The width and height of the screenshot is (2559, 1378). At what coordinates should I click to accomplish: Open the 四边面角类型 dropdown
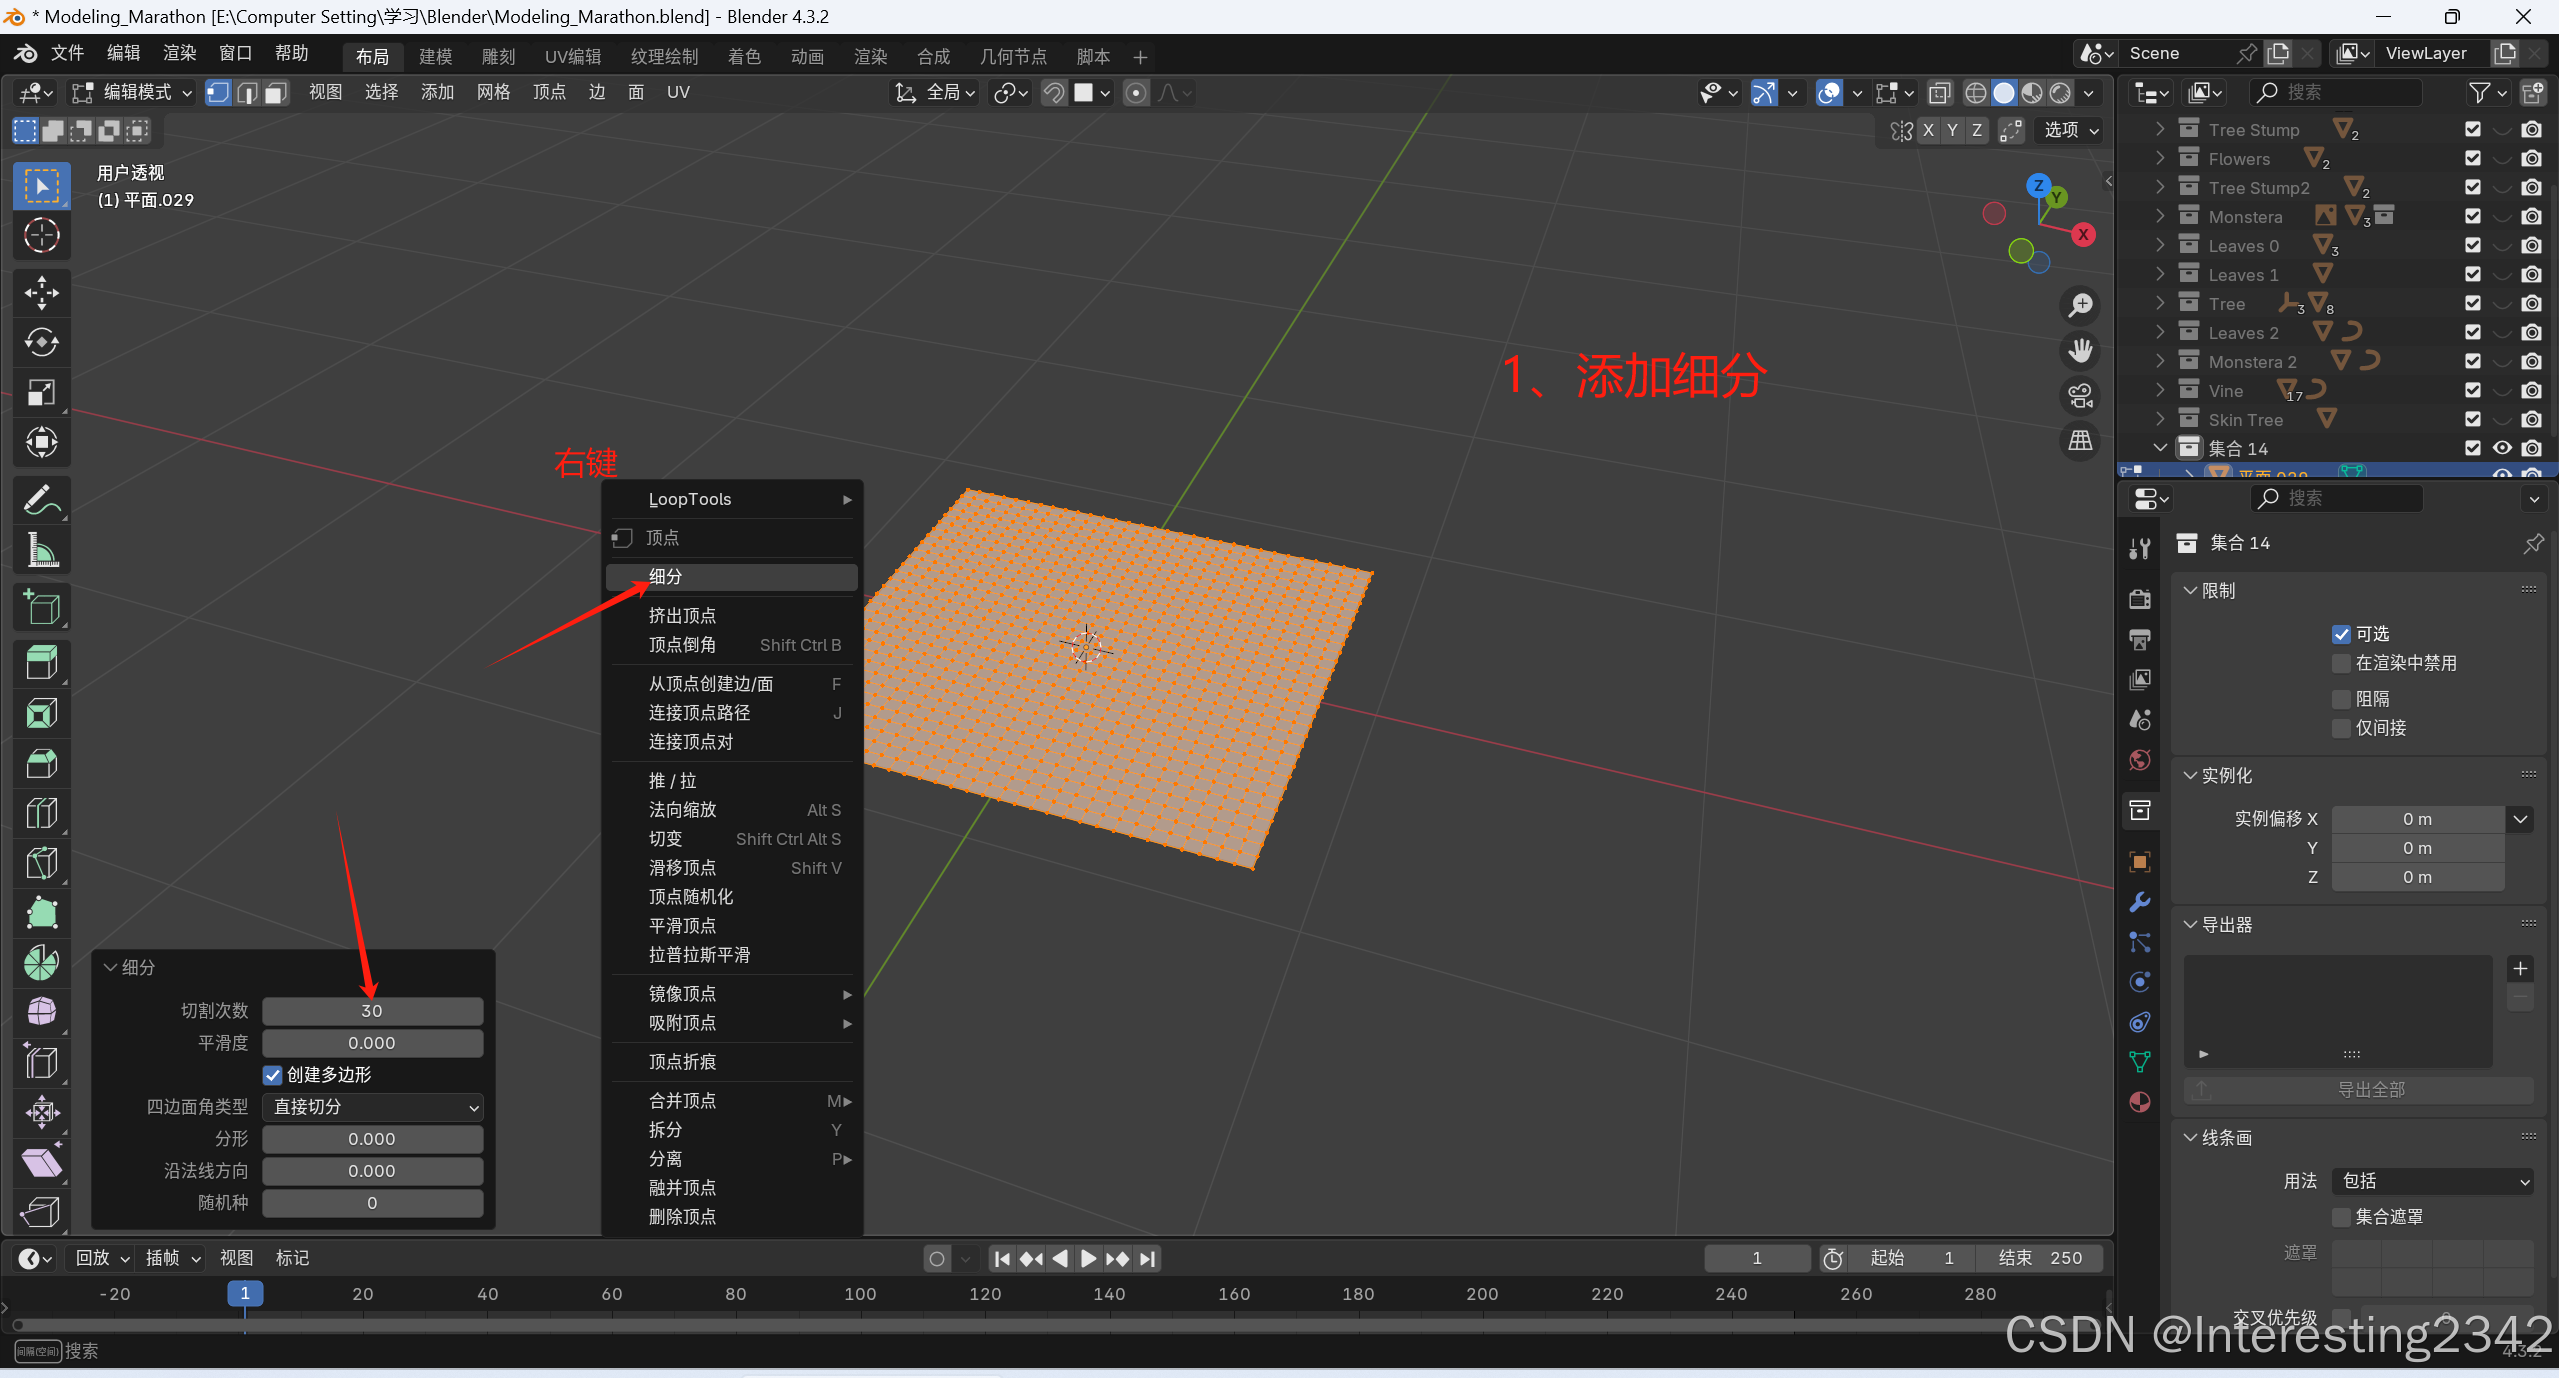tap(373, 1107)
